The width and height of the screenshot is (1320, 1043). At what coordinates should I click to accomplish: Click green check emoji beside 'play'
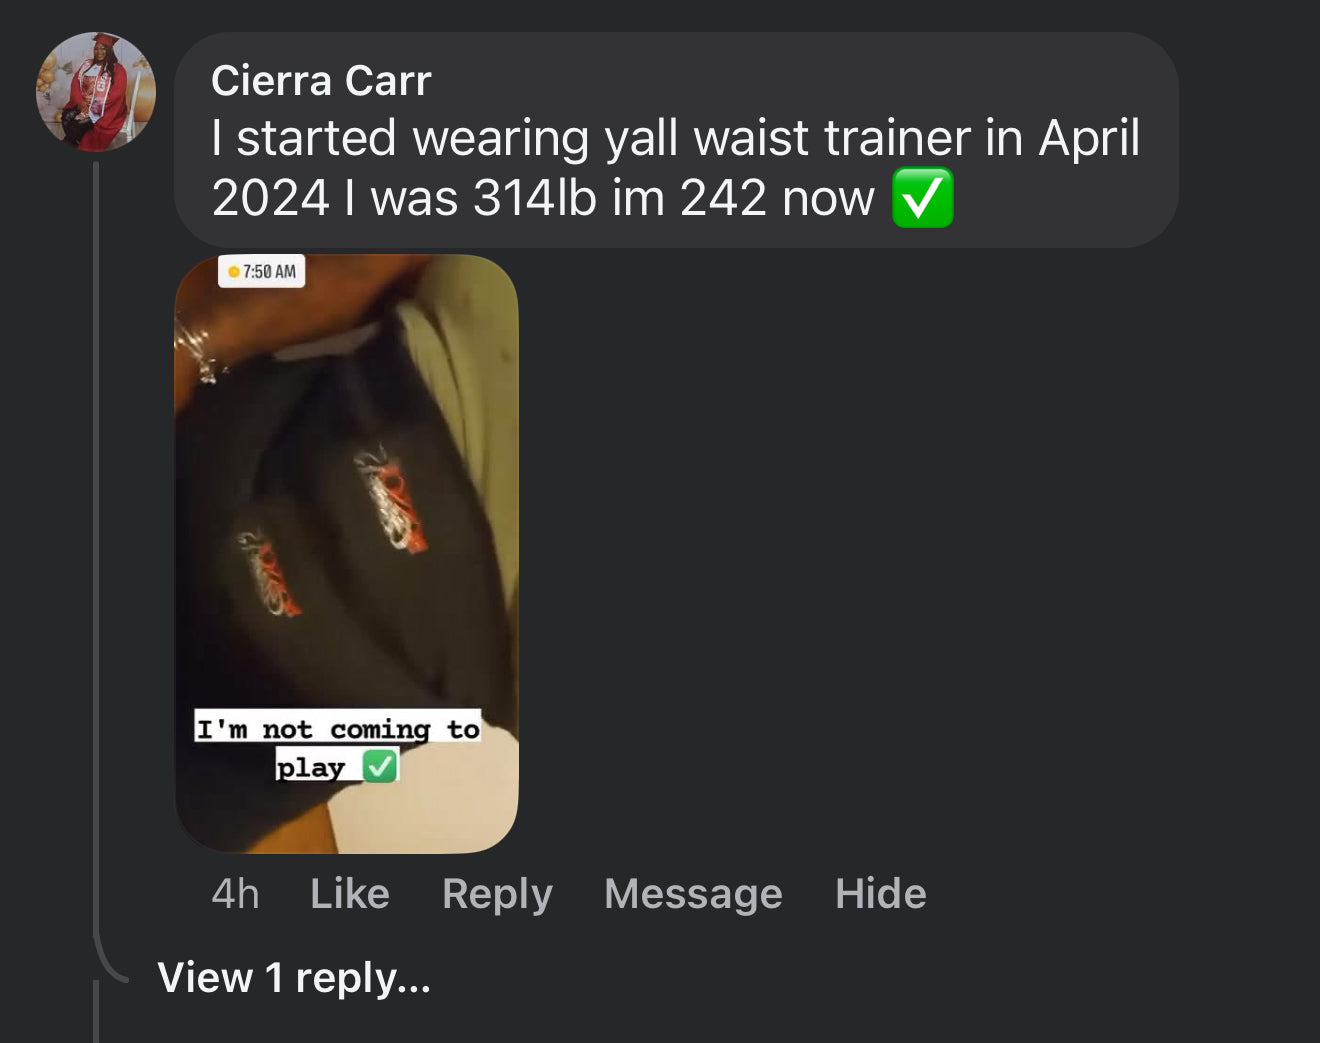click(x=379, y=766)
